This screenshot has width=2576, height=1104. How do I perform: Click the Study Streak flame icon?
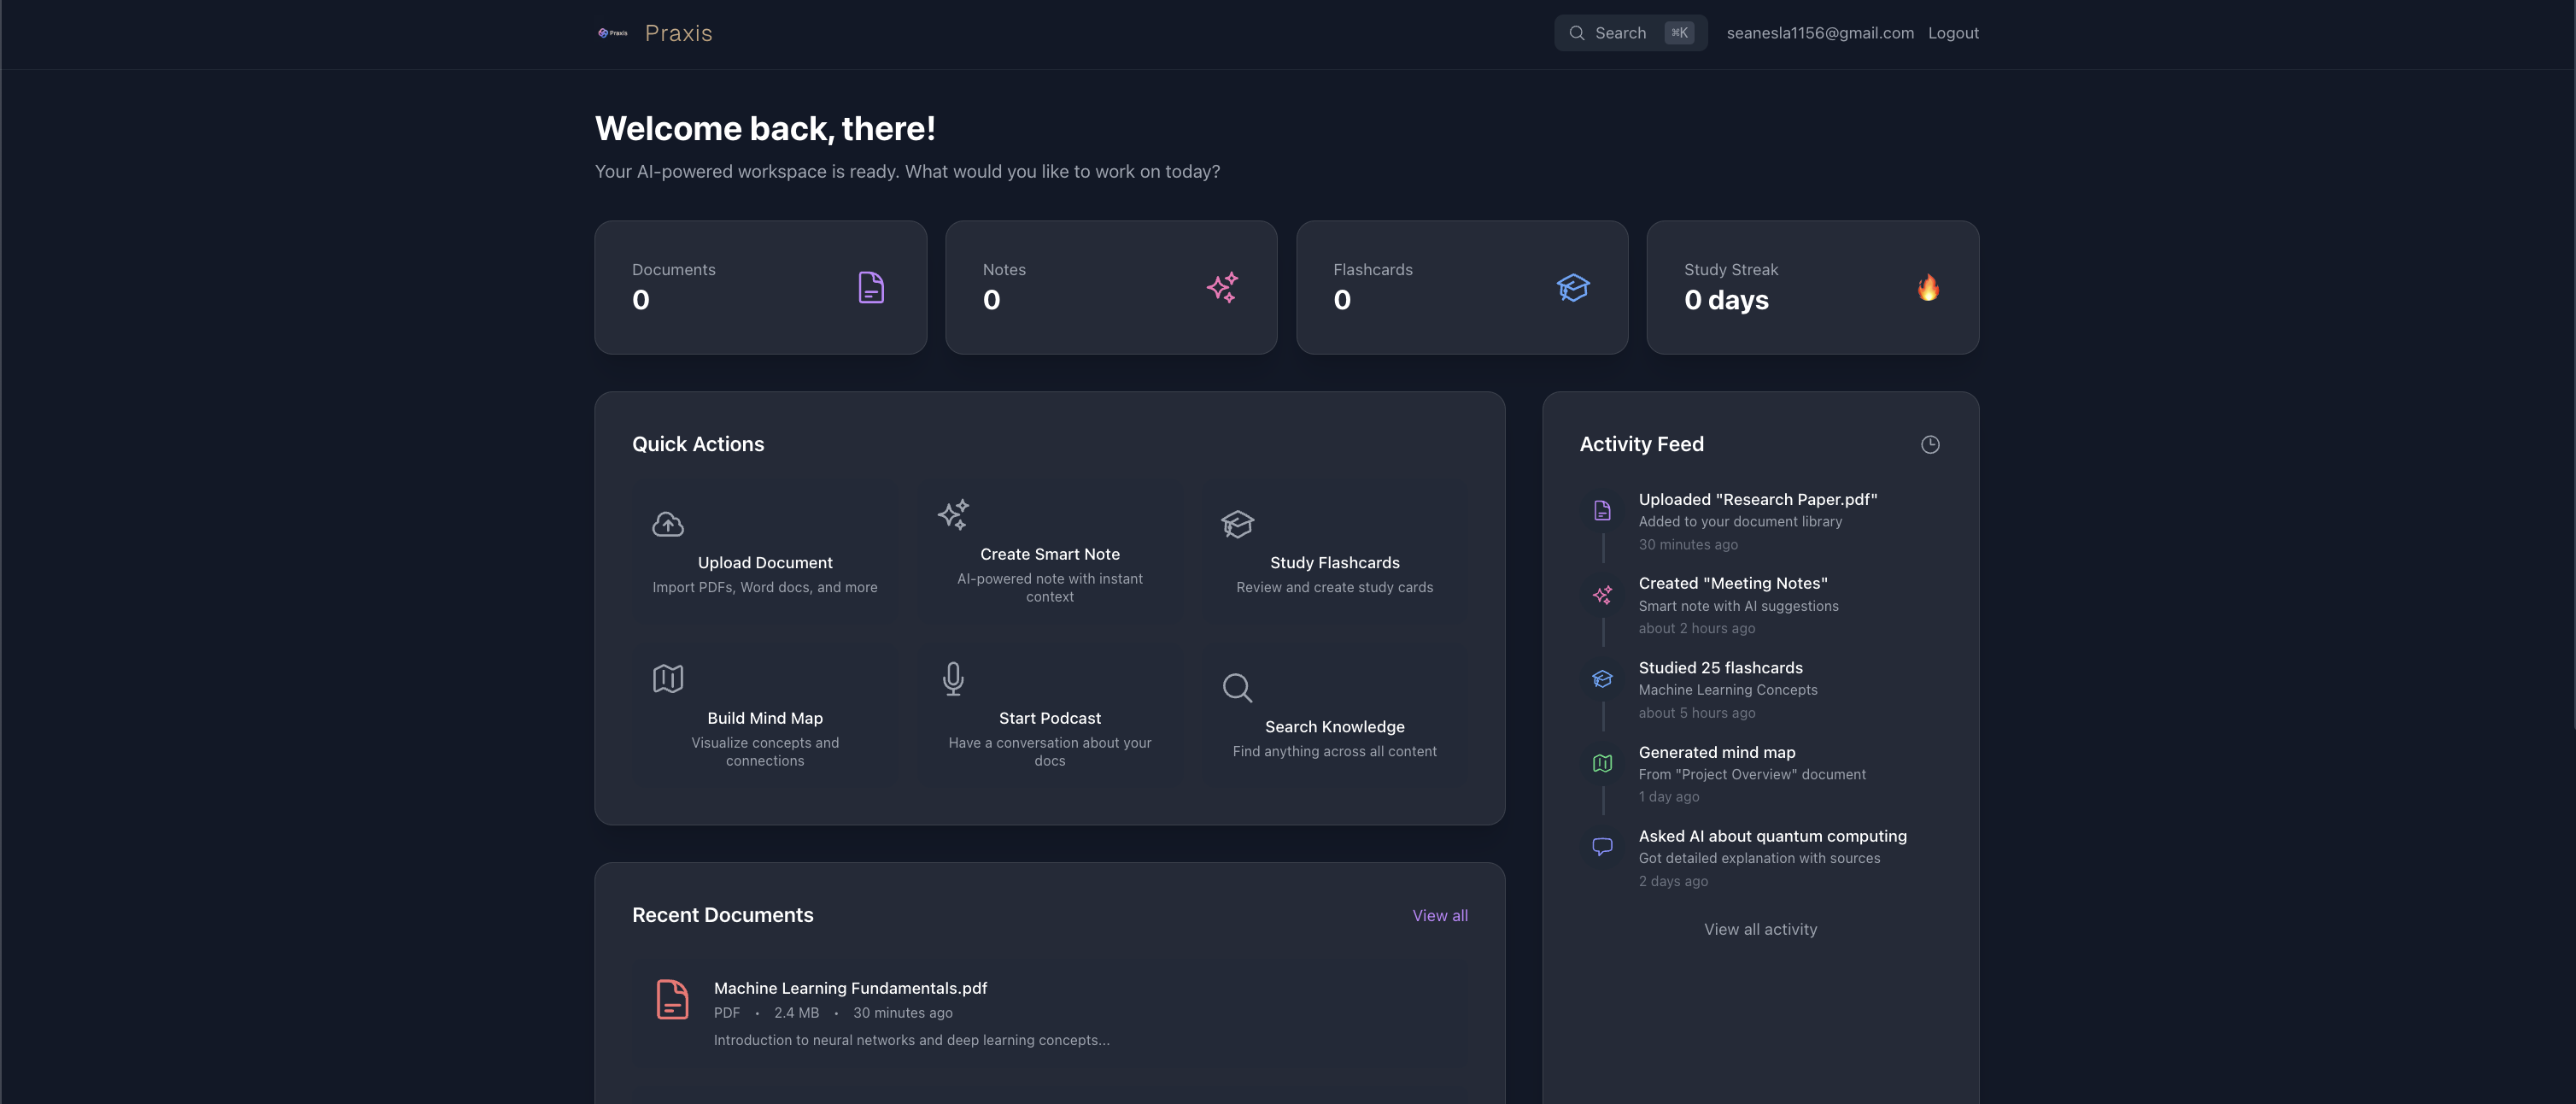pos(1927,288)
